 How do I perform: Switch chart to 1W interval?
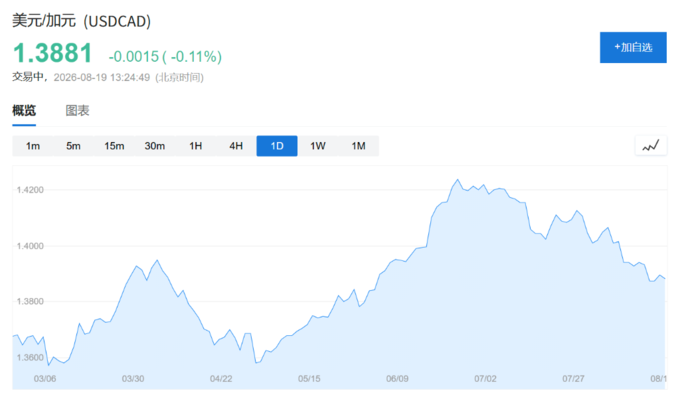(x=317, y=146)
